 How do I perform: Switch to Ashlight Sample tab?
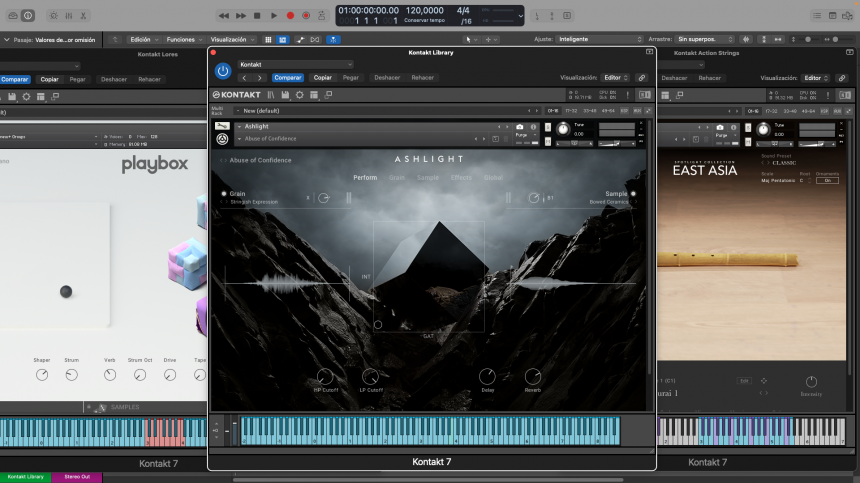[x=428, y=178]
